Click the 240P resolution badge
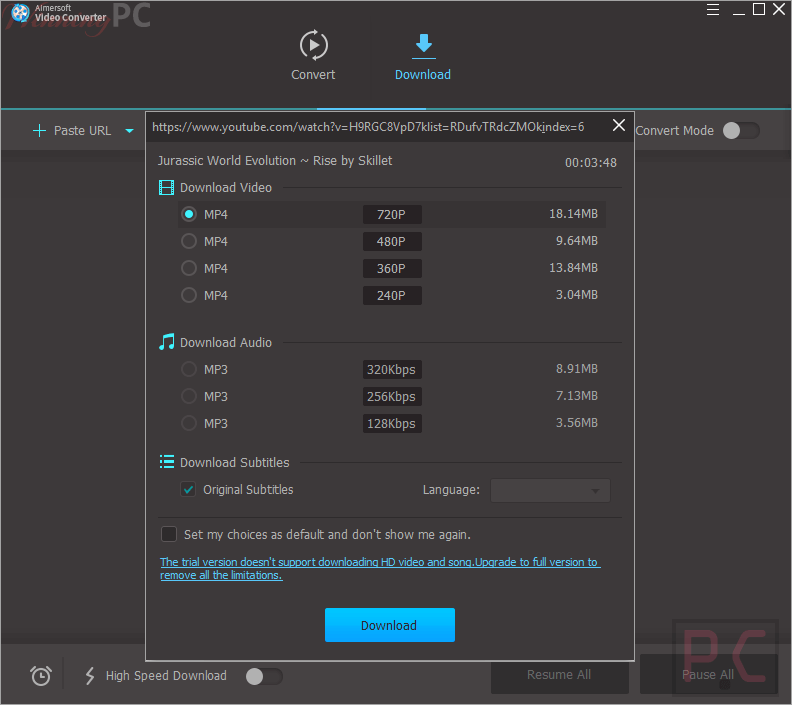The width and height of the screenshot is (792, 705). pyautogui.click(x=392, y=295)
